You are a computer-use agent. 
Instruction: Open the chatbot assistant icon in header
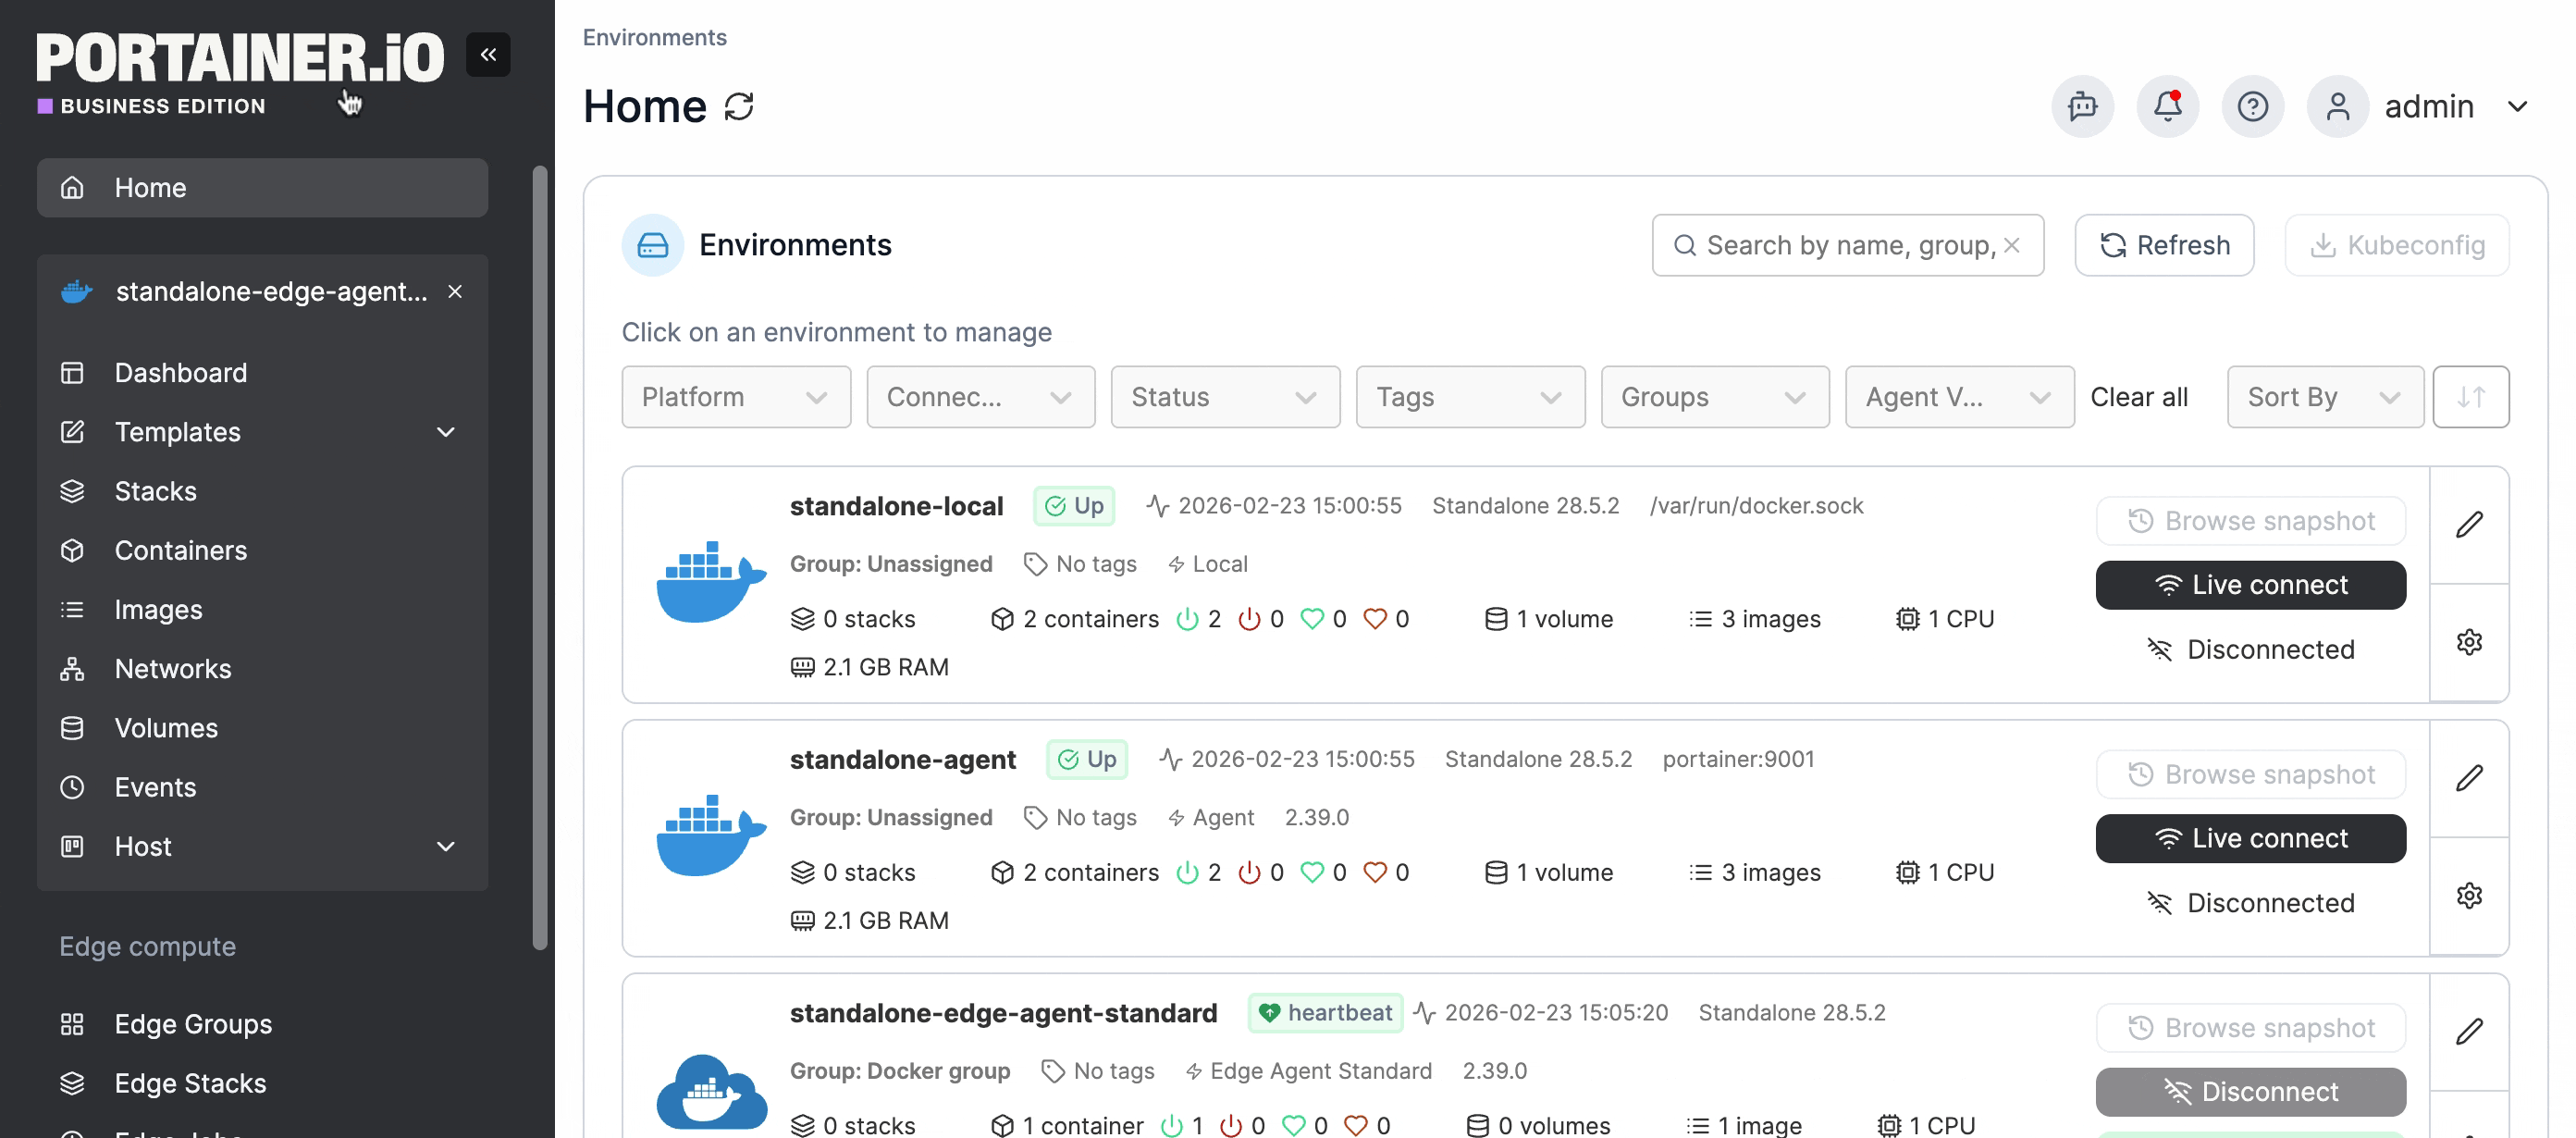[2082, 106]
